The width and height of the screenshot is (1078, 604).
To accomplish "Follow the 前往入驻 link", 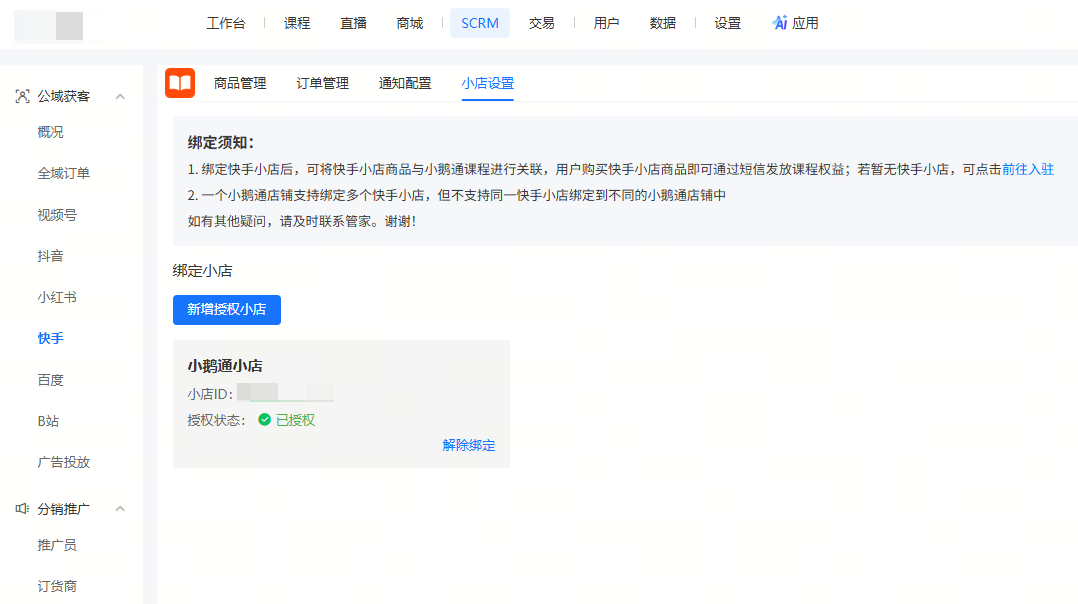I will [x=1028, y=169].
